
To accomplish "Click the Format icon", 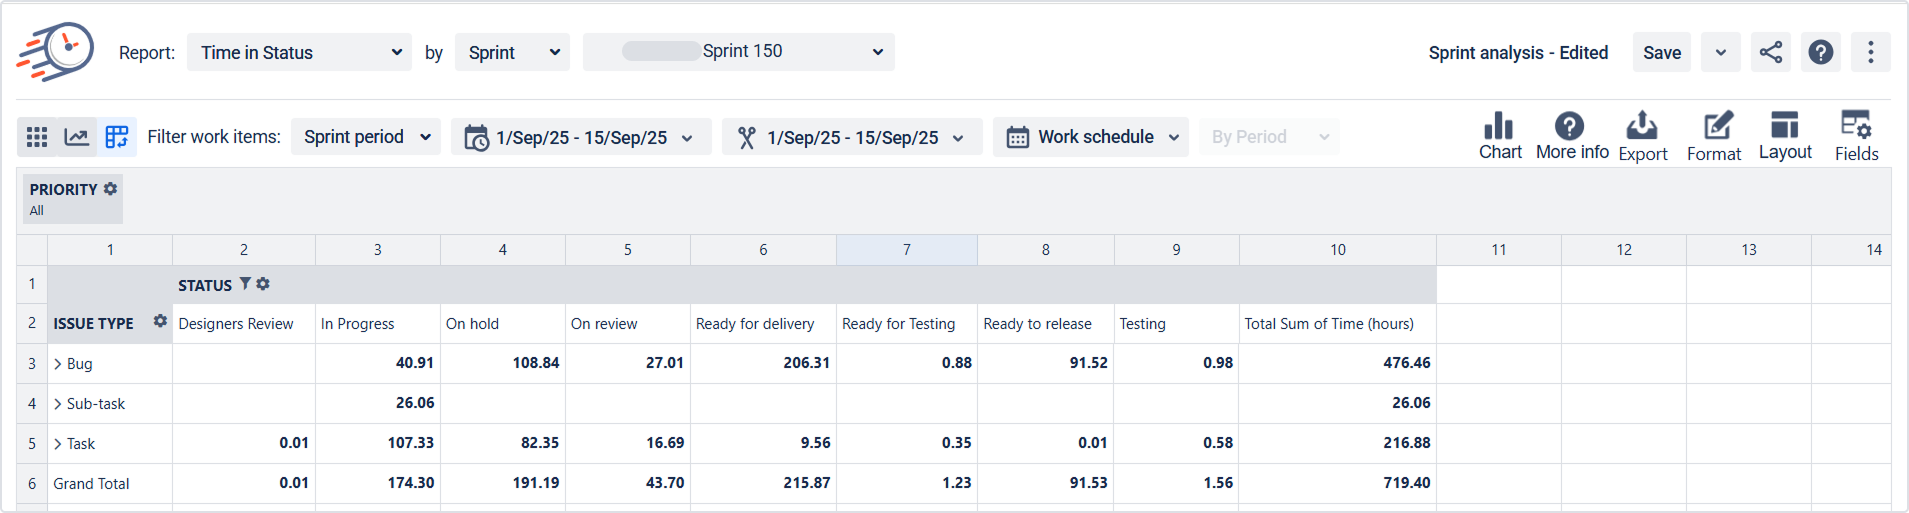I will [x=1715, y=136].
